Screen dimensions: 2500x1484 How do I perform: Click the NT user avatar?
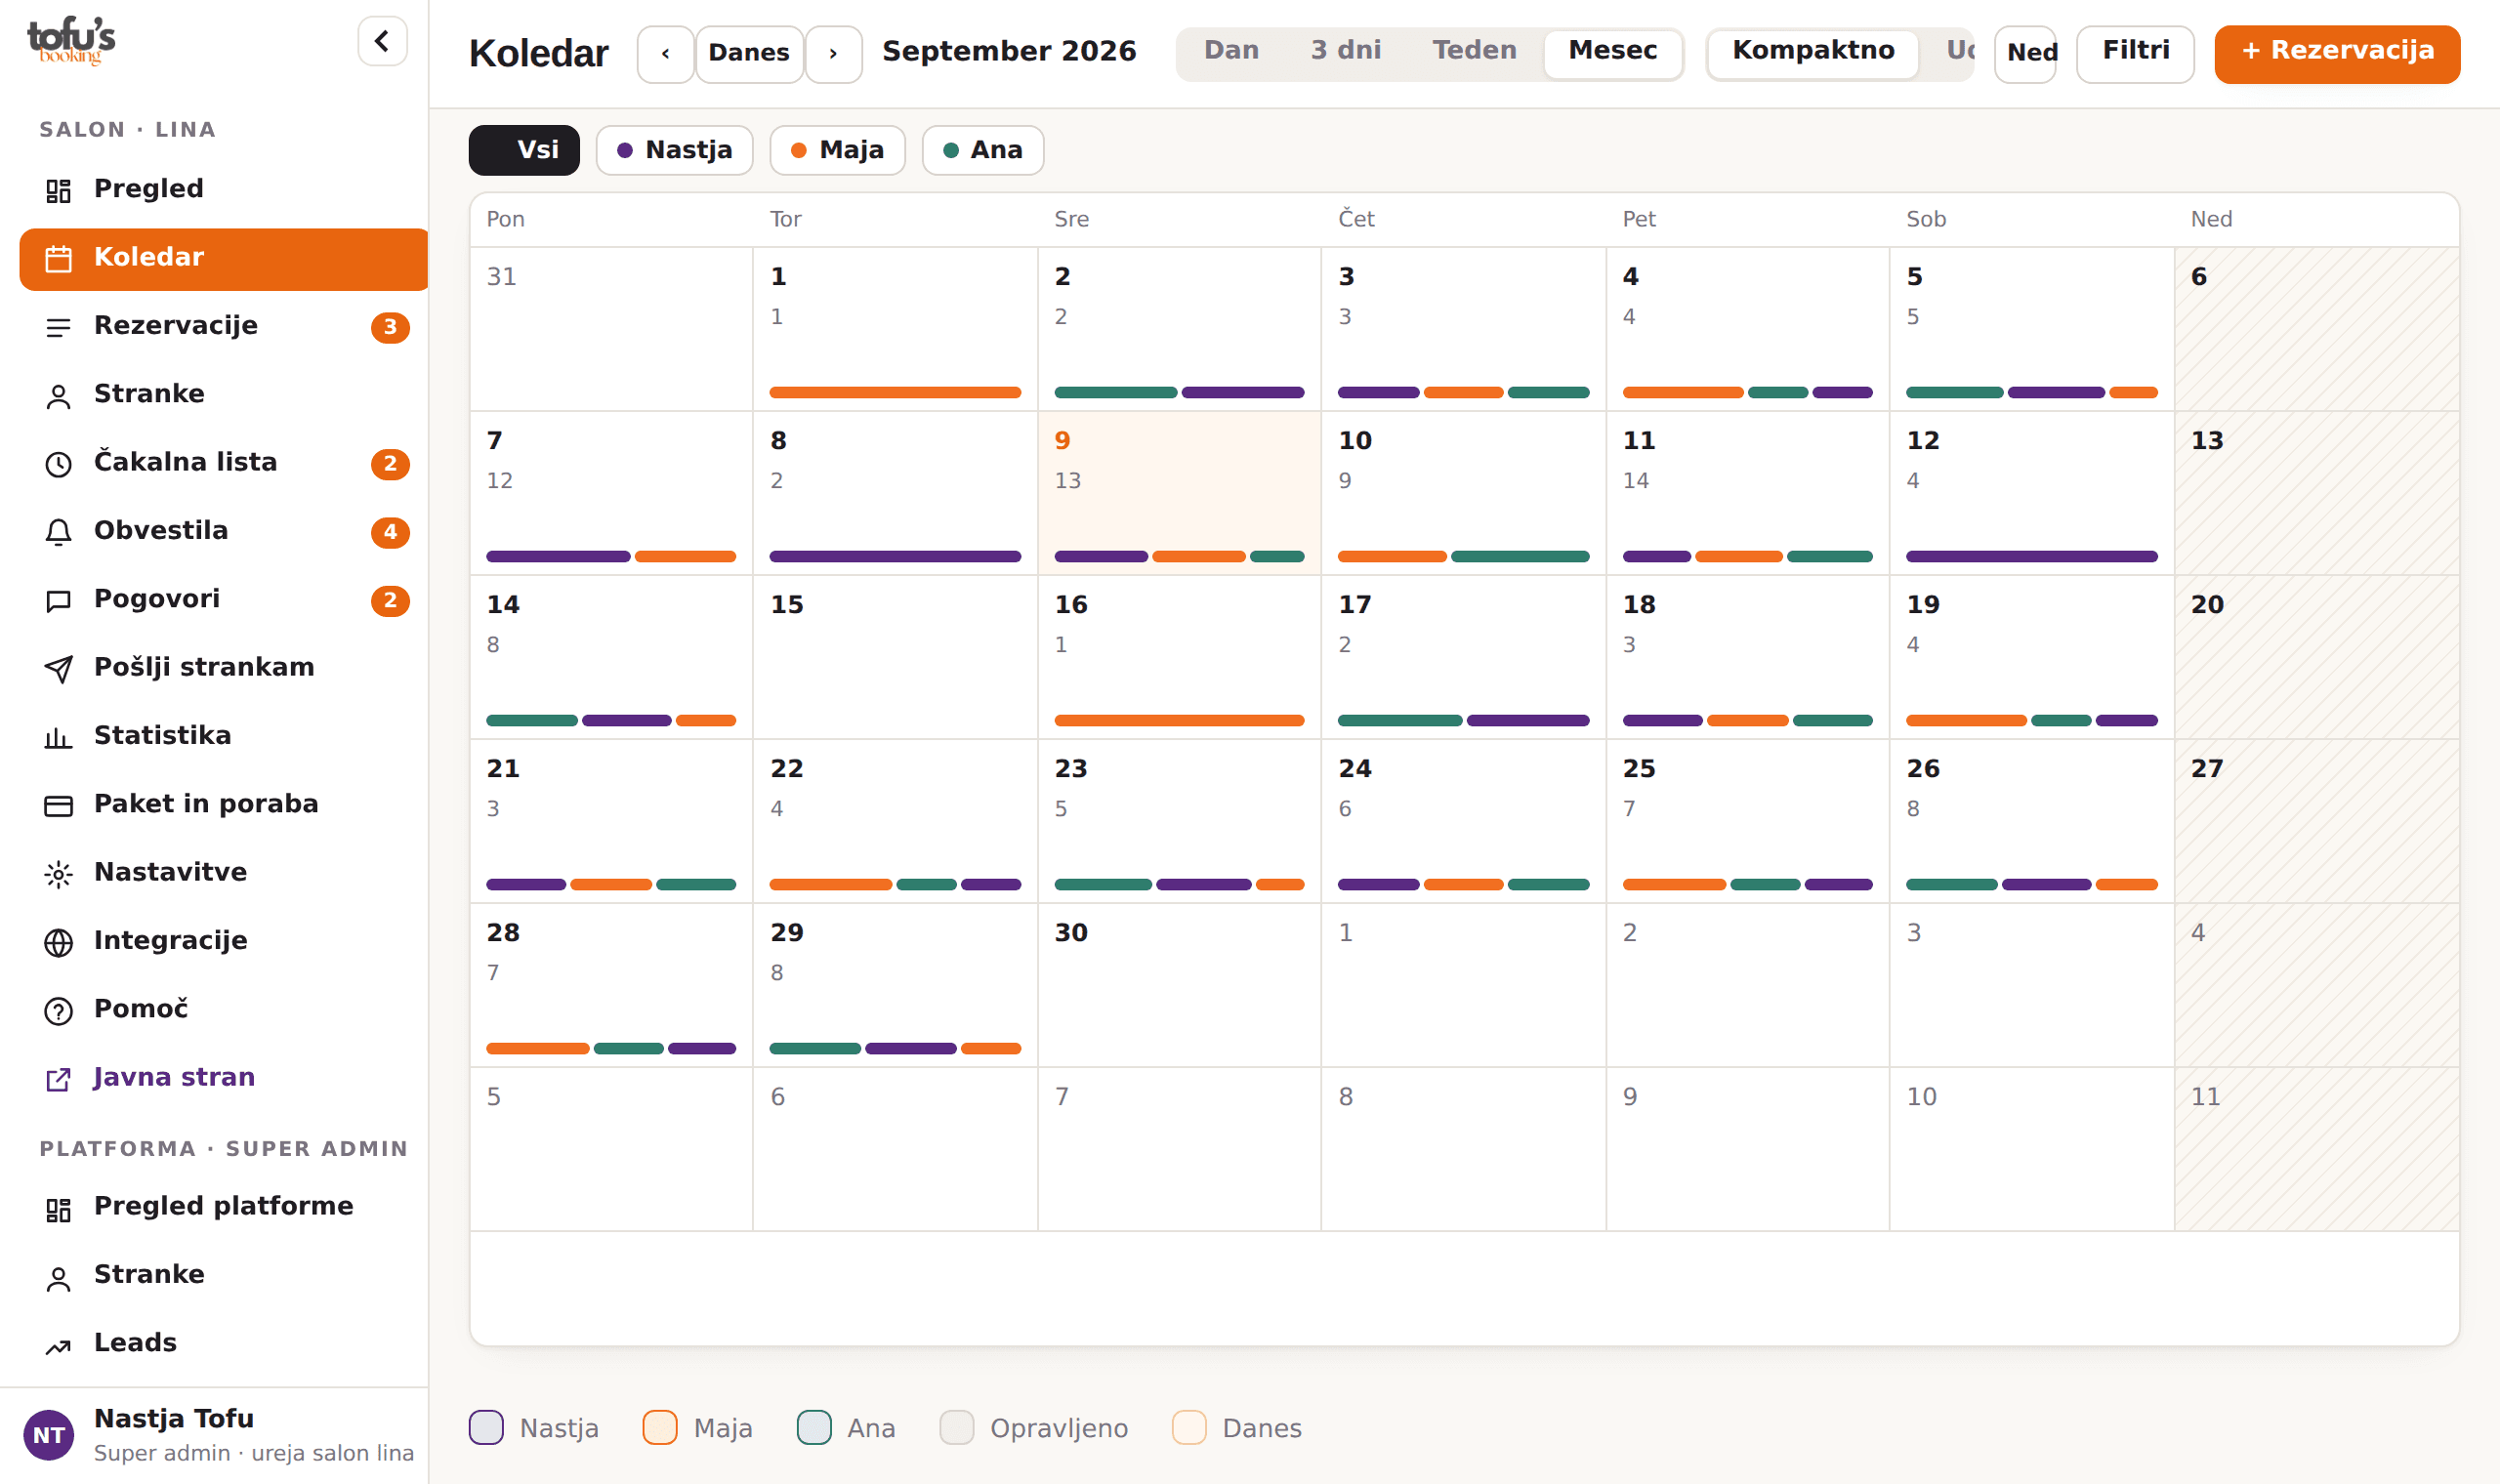click(48, 1434)
